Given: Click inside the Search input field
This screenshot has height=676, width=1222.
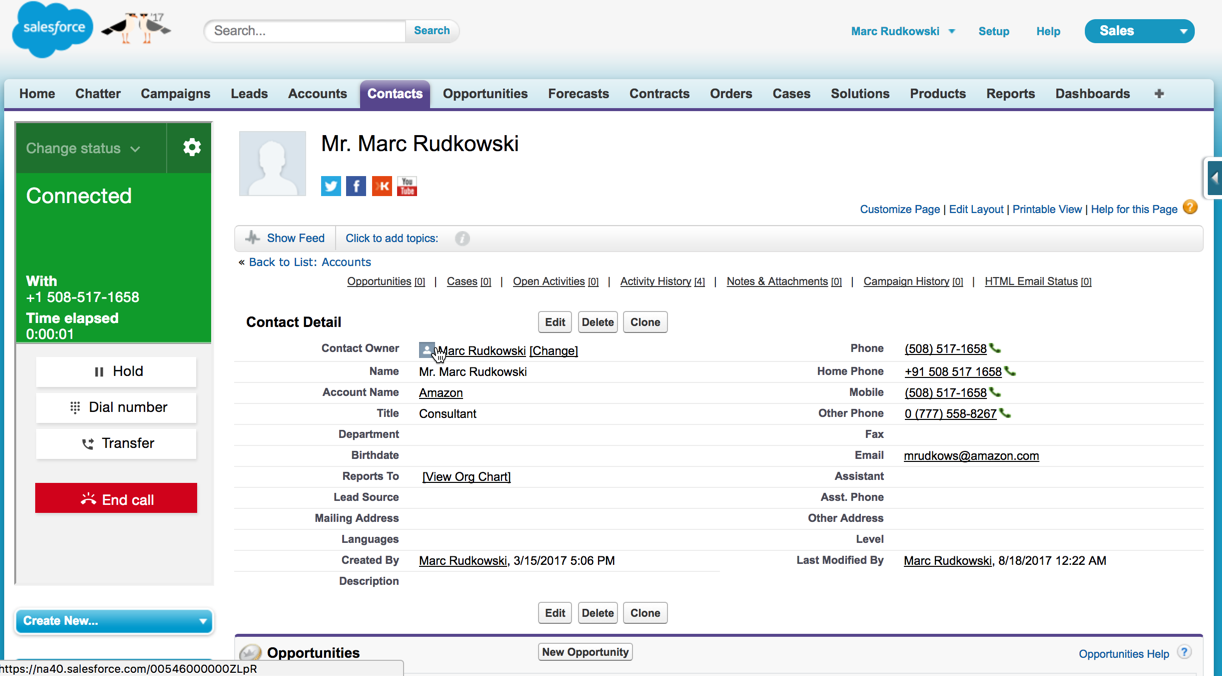Looking at the screenshot, I should click(x=305, y=31).
